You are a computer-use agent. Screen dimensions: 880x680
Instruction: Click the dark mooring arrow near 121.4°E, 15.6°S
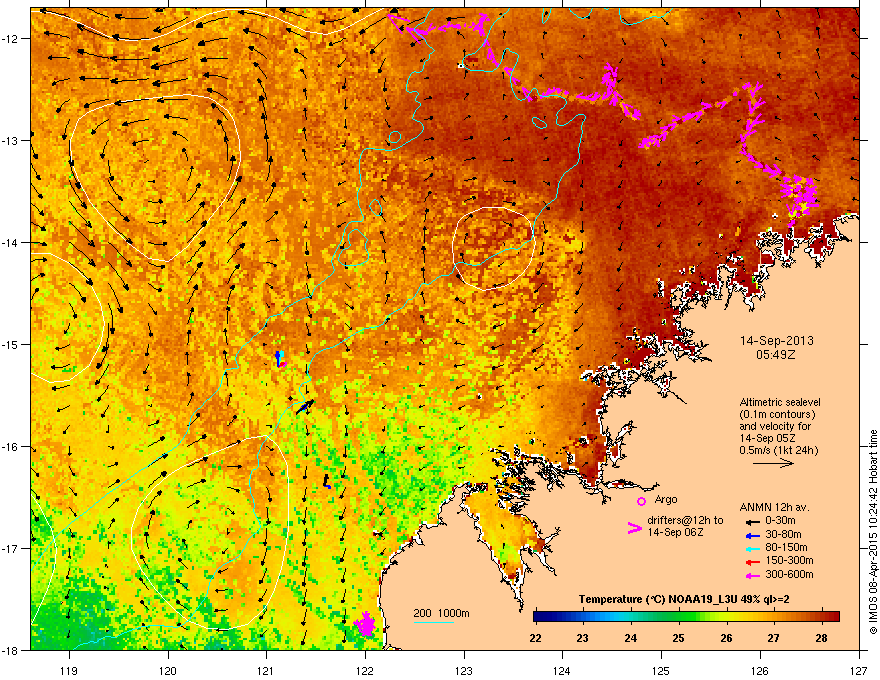(305, 407)
